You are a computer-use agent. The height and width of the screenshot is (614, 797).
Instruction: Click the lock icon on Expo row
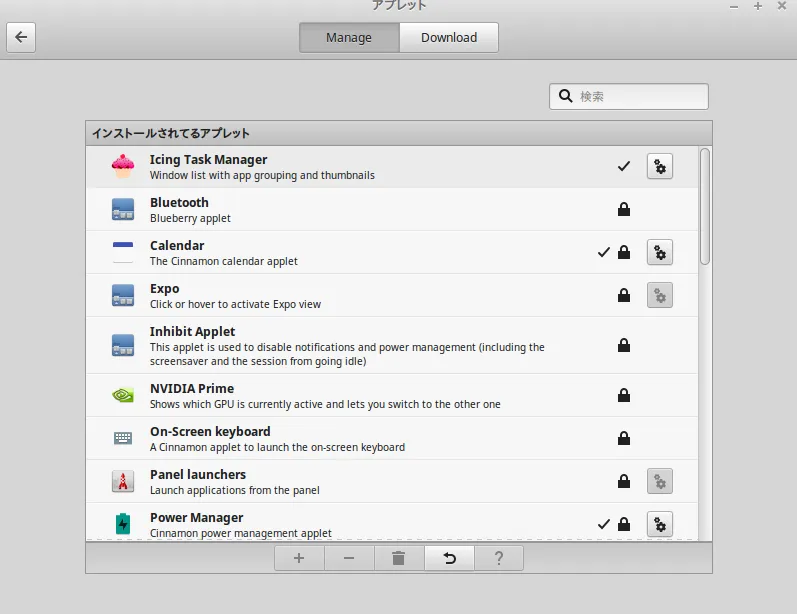(624, 295)
